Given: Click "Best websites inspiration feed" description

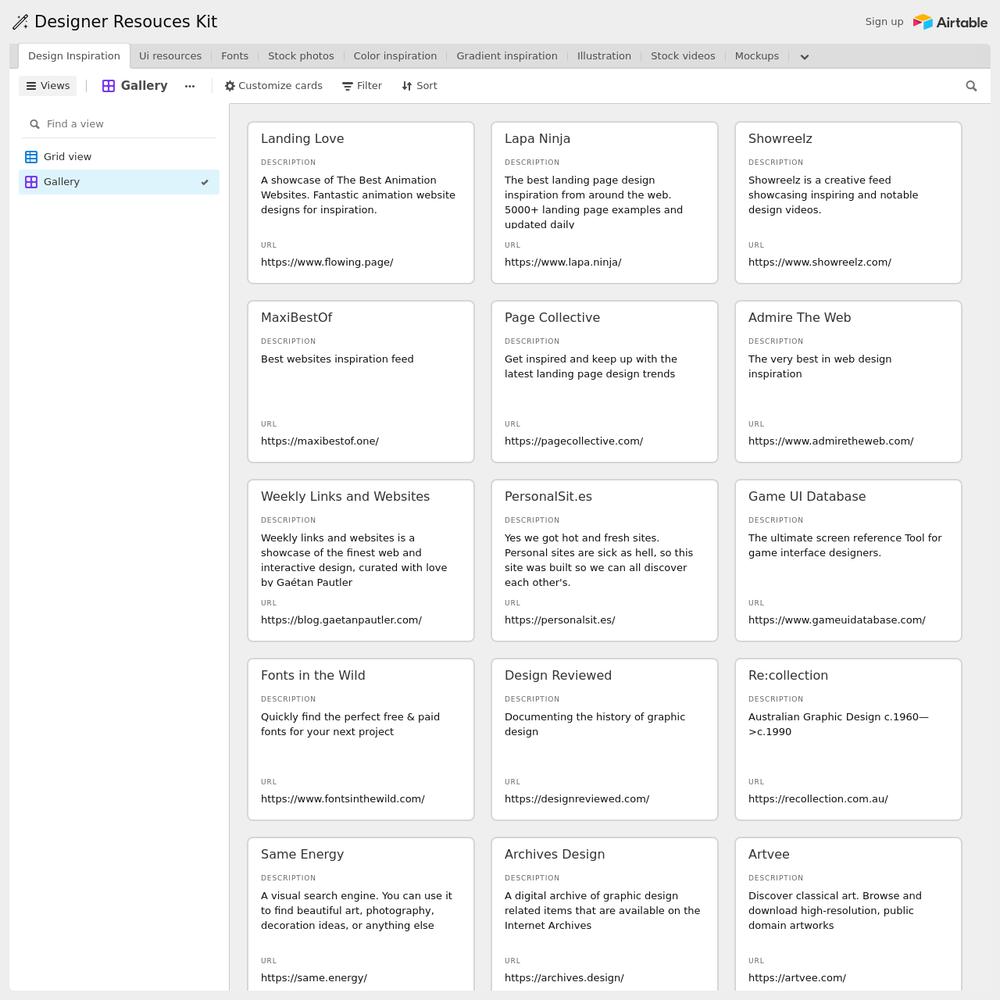Looking at the screenshot, I should point(337,359).
